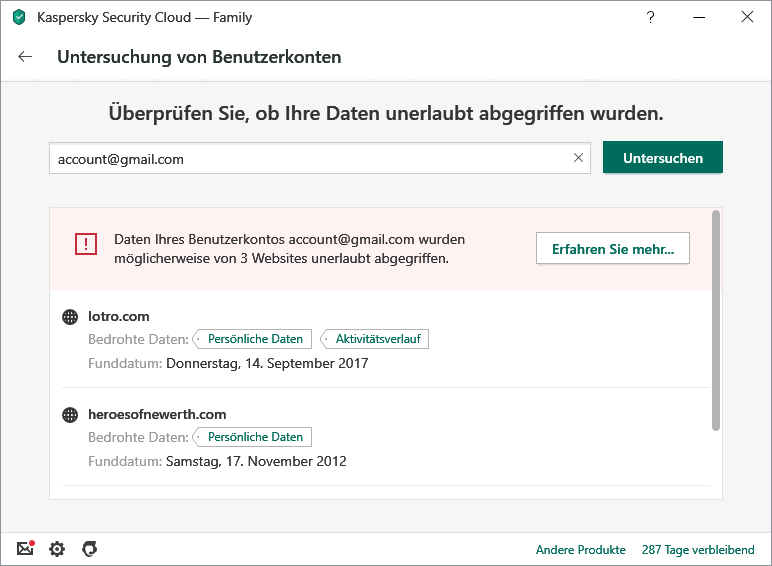Open the Andere Produkte link
This screenshot has height=566, width=772.
tap(580, 550)
